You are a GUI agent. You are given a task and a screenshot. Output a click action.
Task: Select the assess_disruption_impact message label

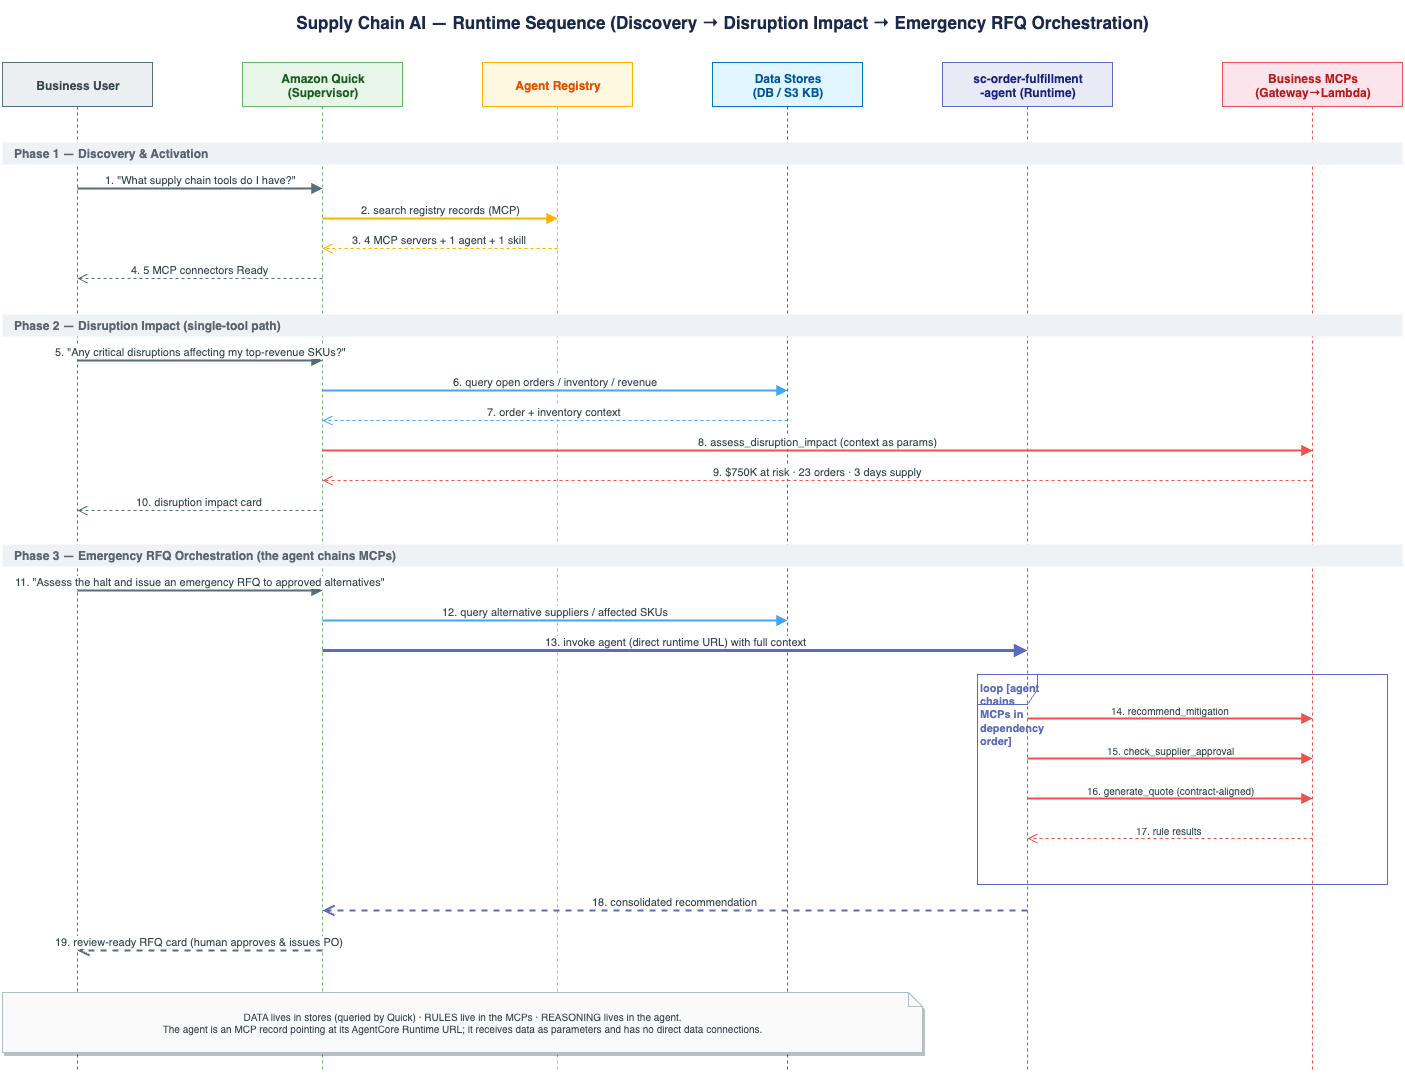[x=817, y=442]
